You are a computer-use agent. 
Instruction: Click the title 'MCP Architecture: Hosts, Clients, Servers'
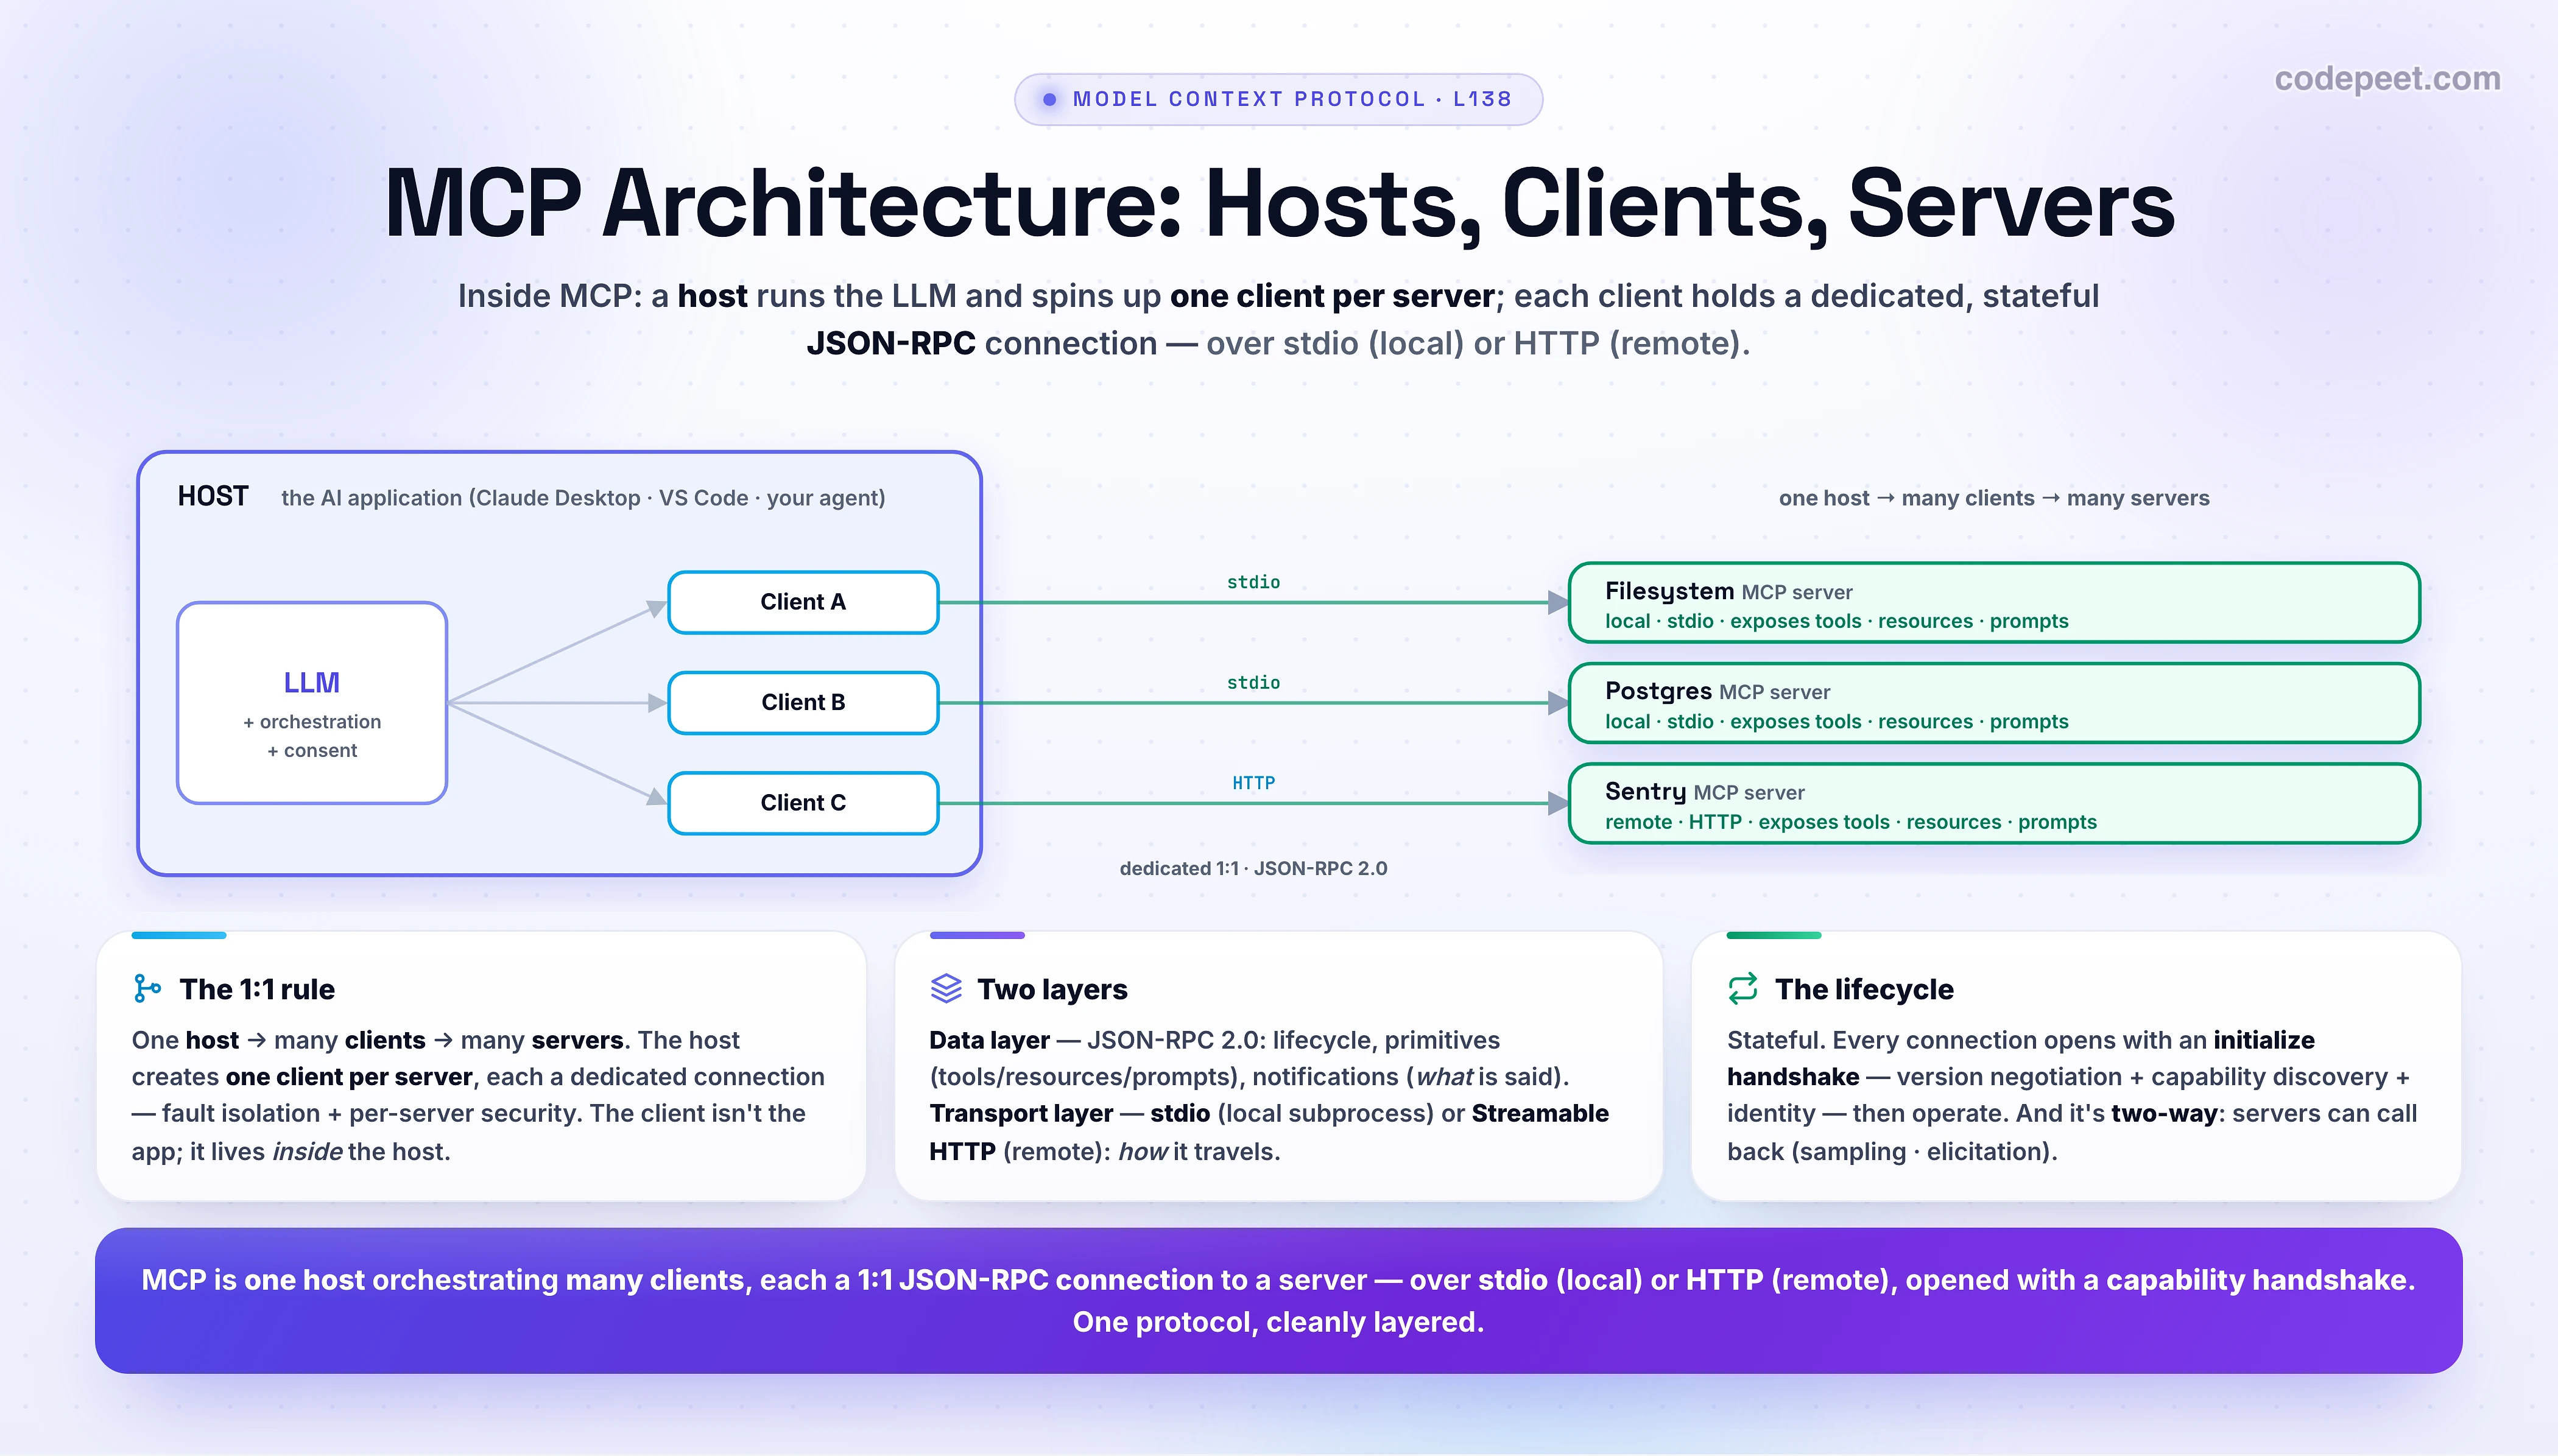pyautogui.click(x=1279, y=203)
